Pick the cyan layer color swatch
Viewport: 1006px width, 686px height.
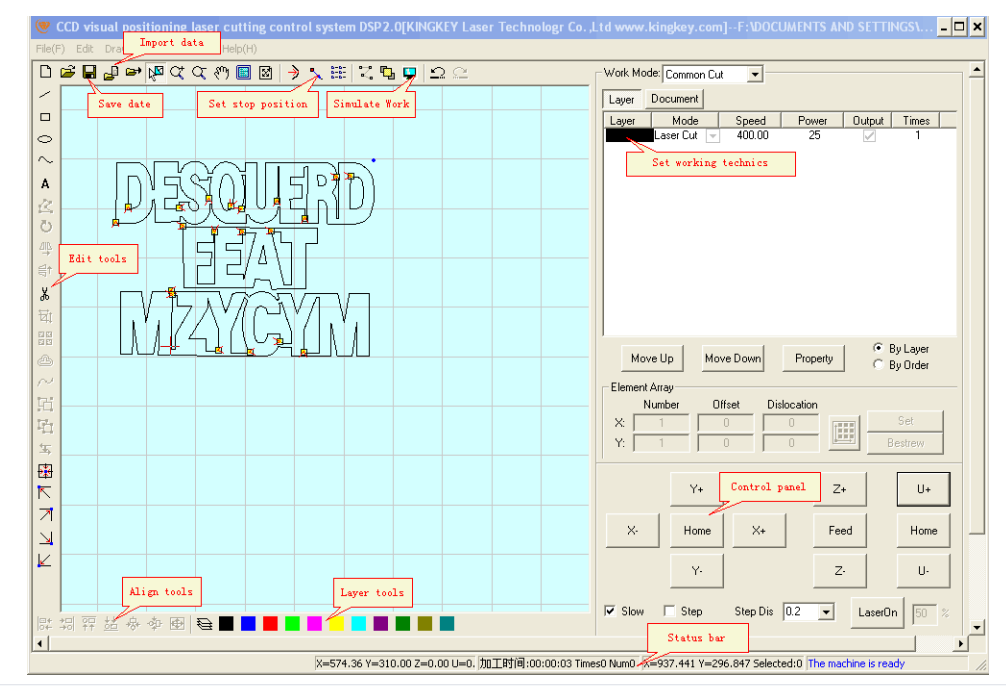click(359, 624)
